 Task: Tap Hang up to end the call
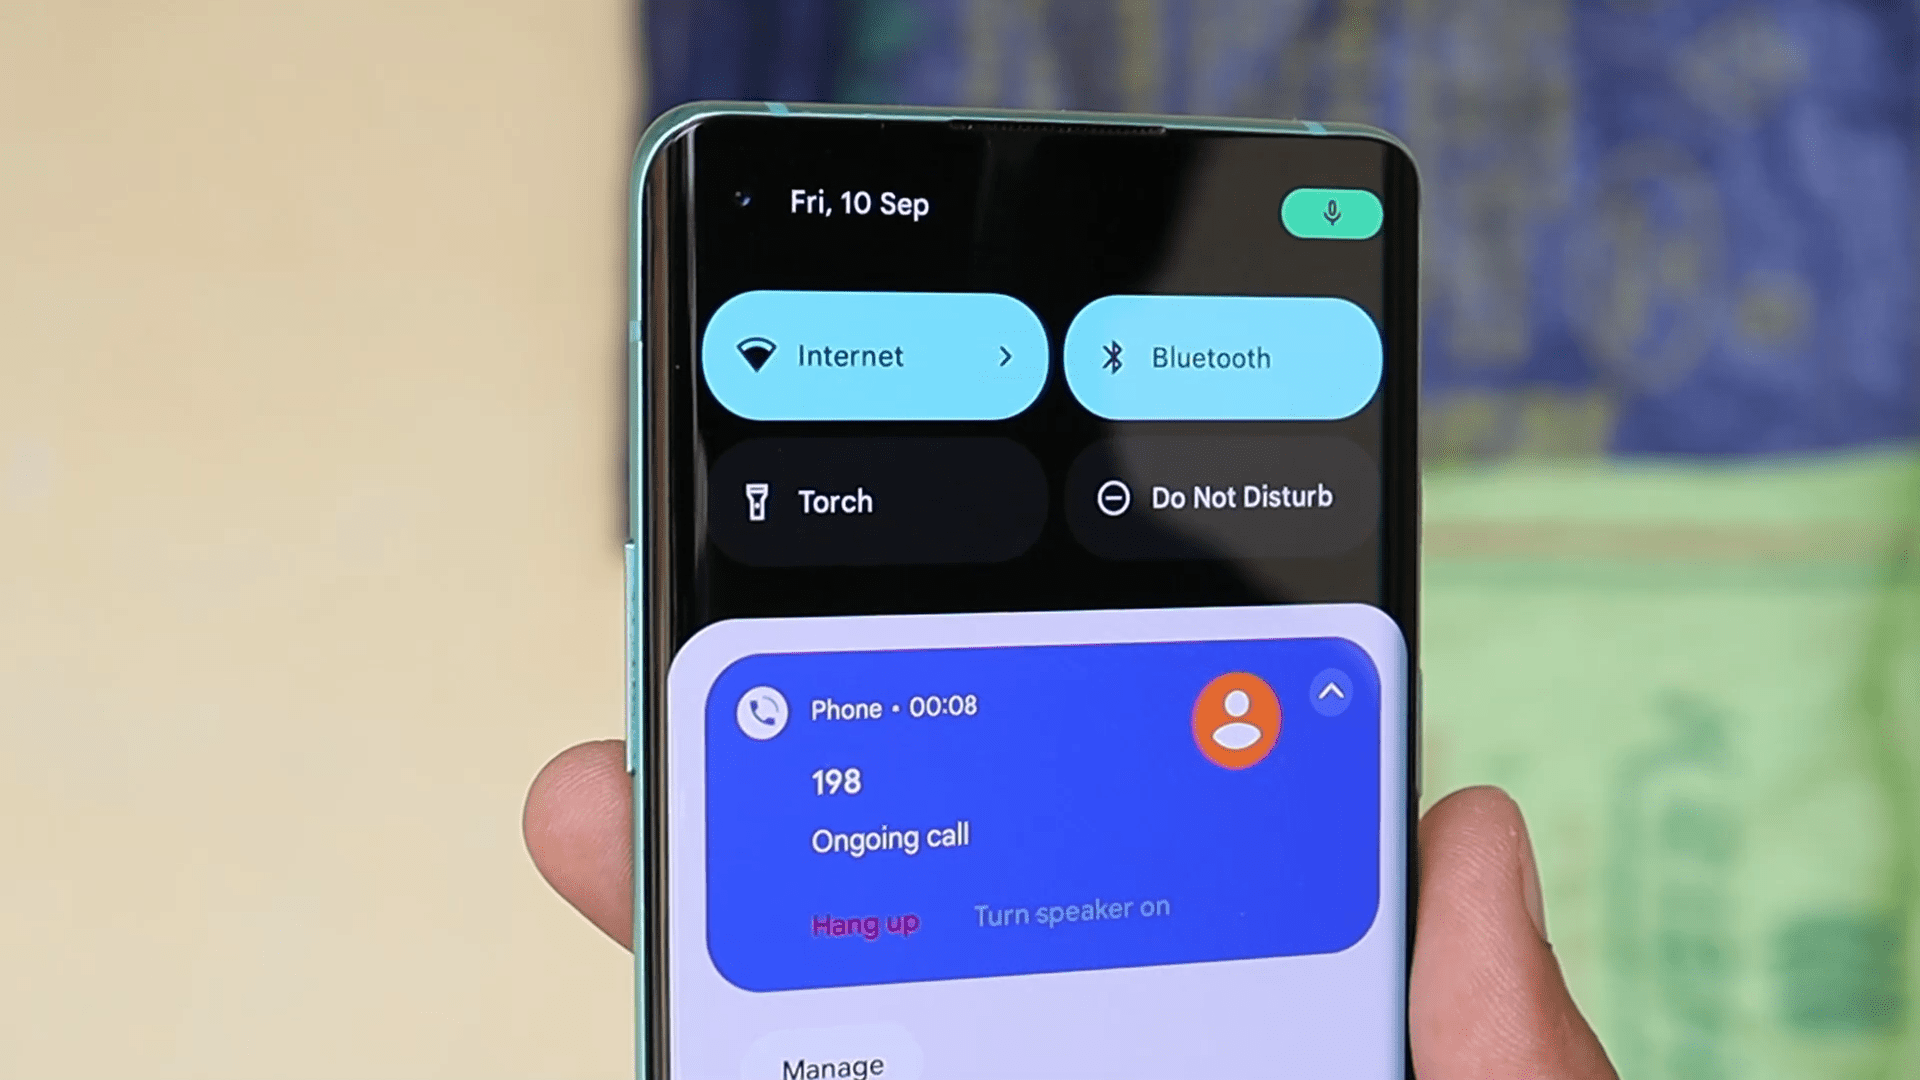864,922
